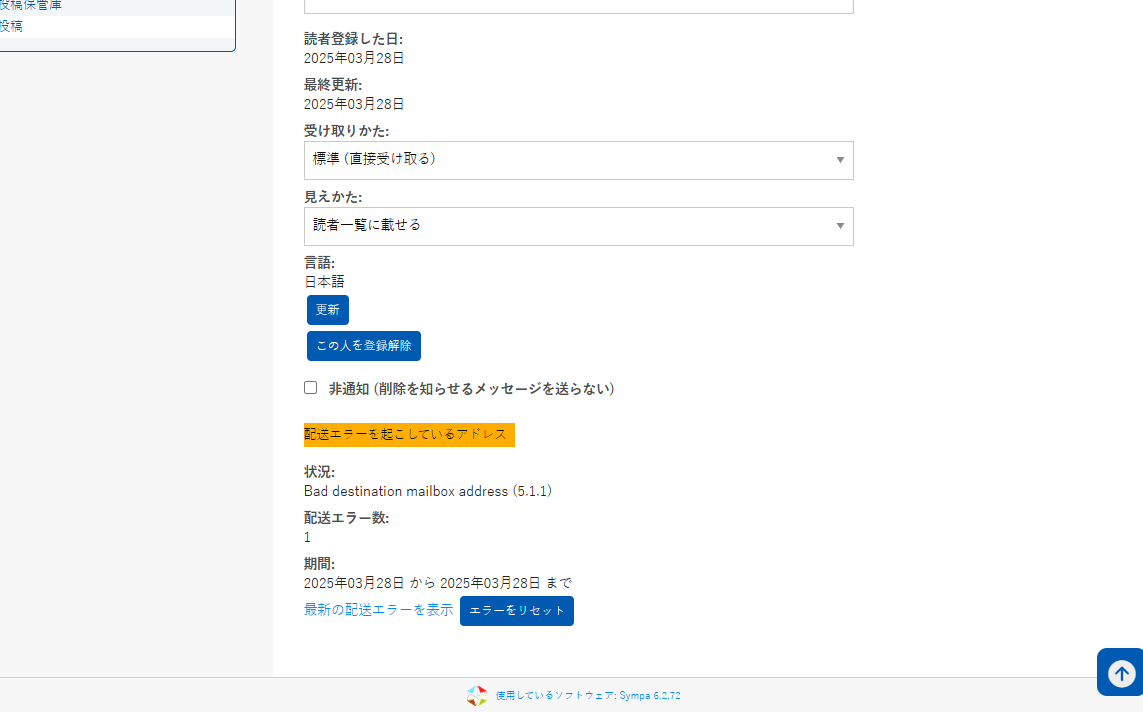The height and width of the screenshot is (712, 1143).
Task: Click the 配送エラー数 label
Action: (346, 518)
